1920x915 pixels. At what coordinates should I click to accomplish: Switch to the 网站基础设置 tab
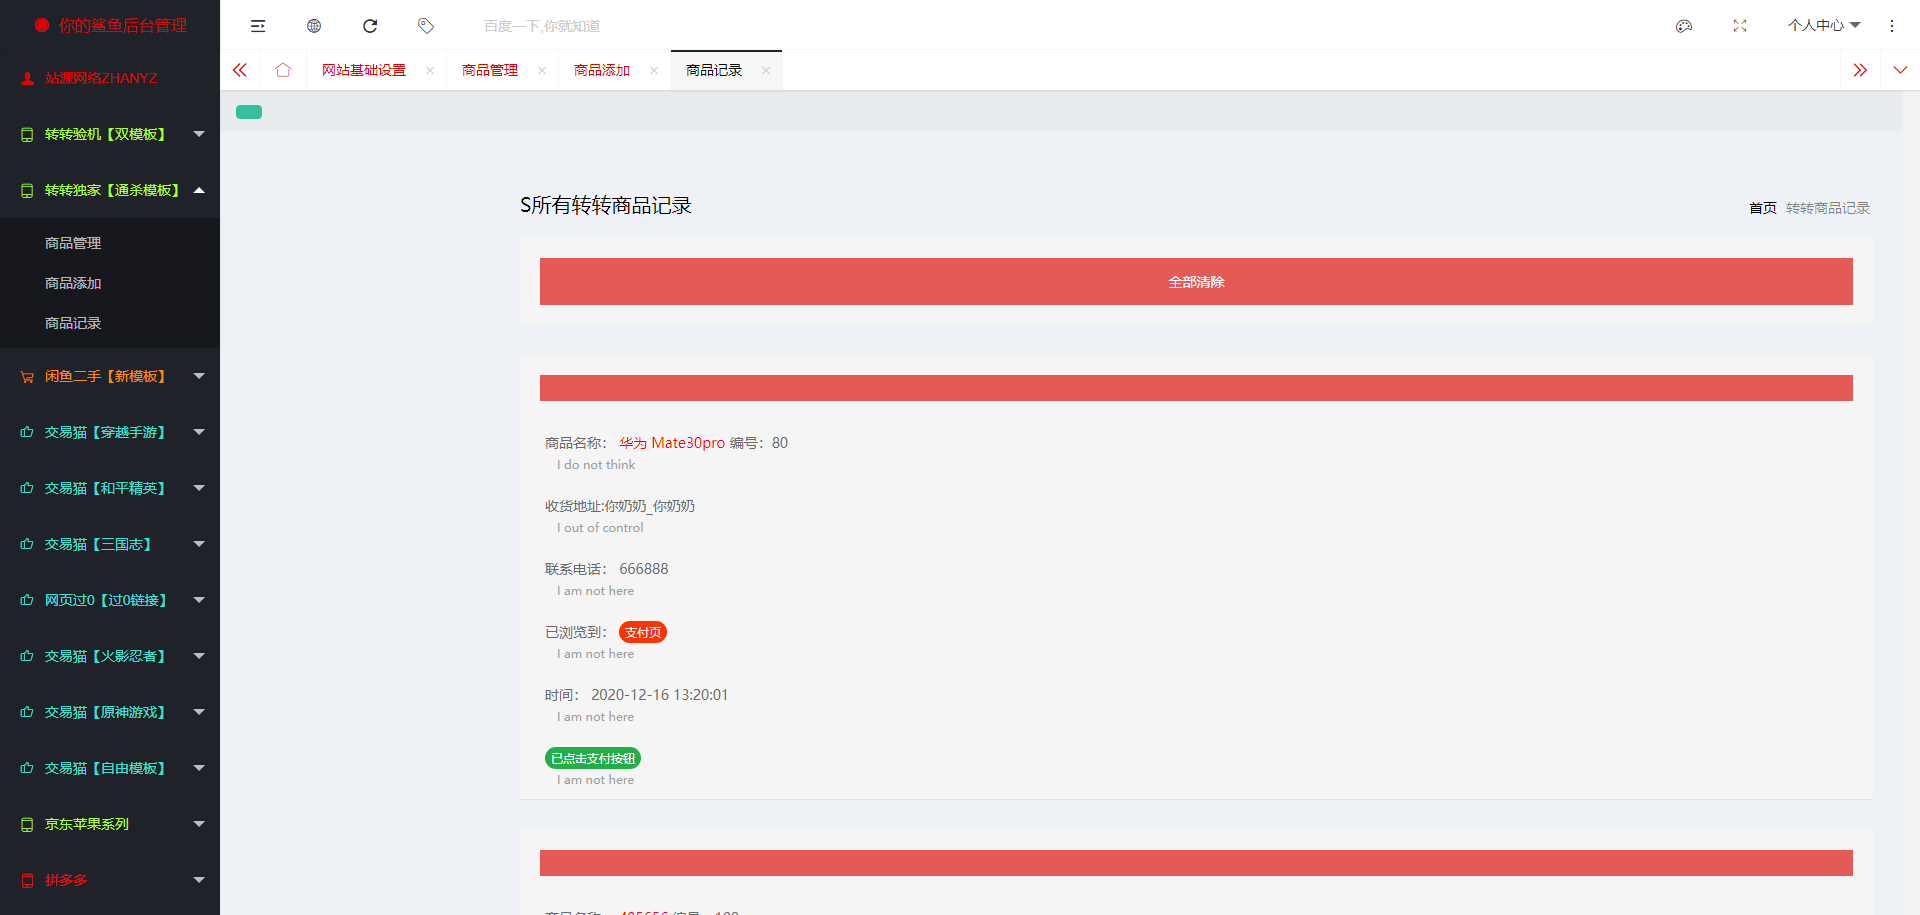(364, 70)
